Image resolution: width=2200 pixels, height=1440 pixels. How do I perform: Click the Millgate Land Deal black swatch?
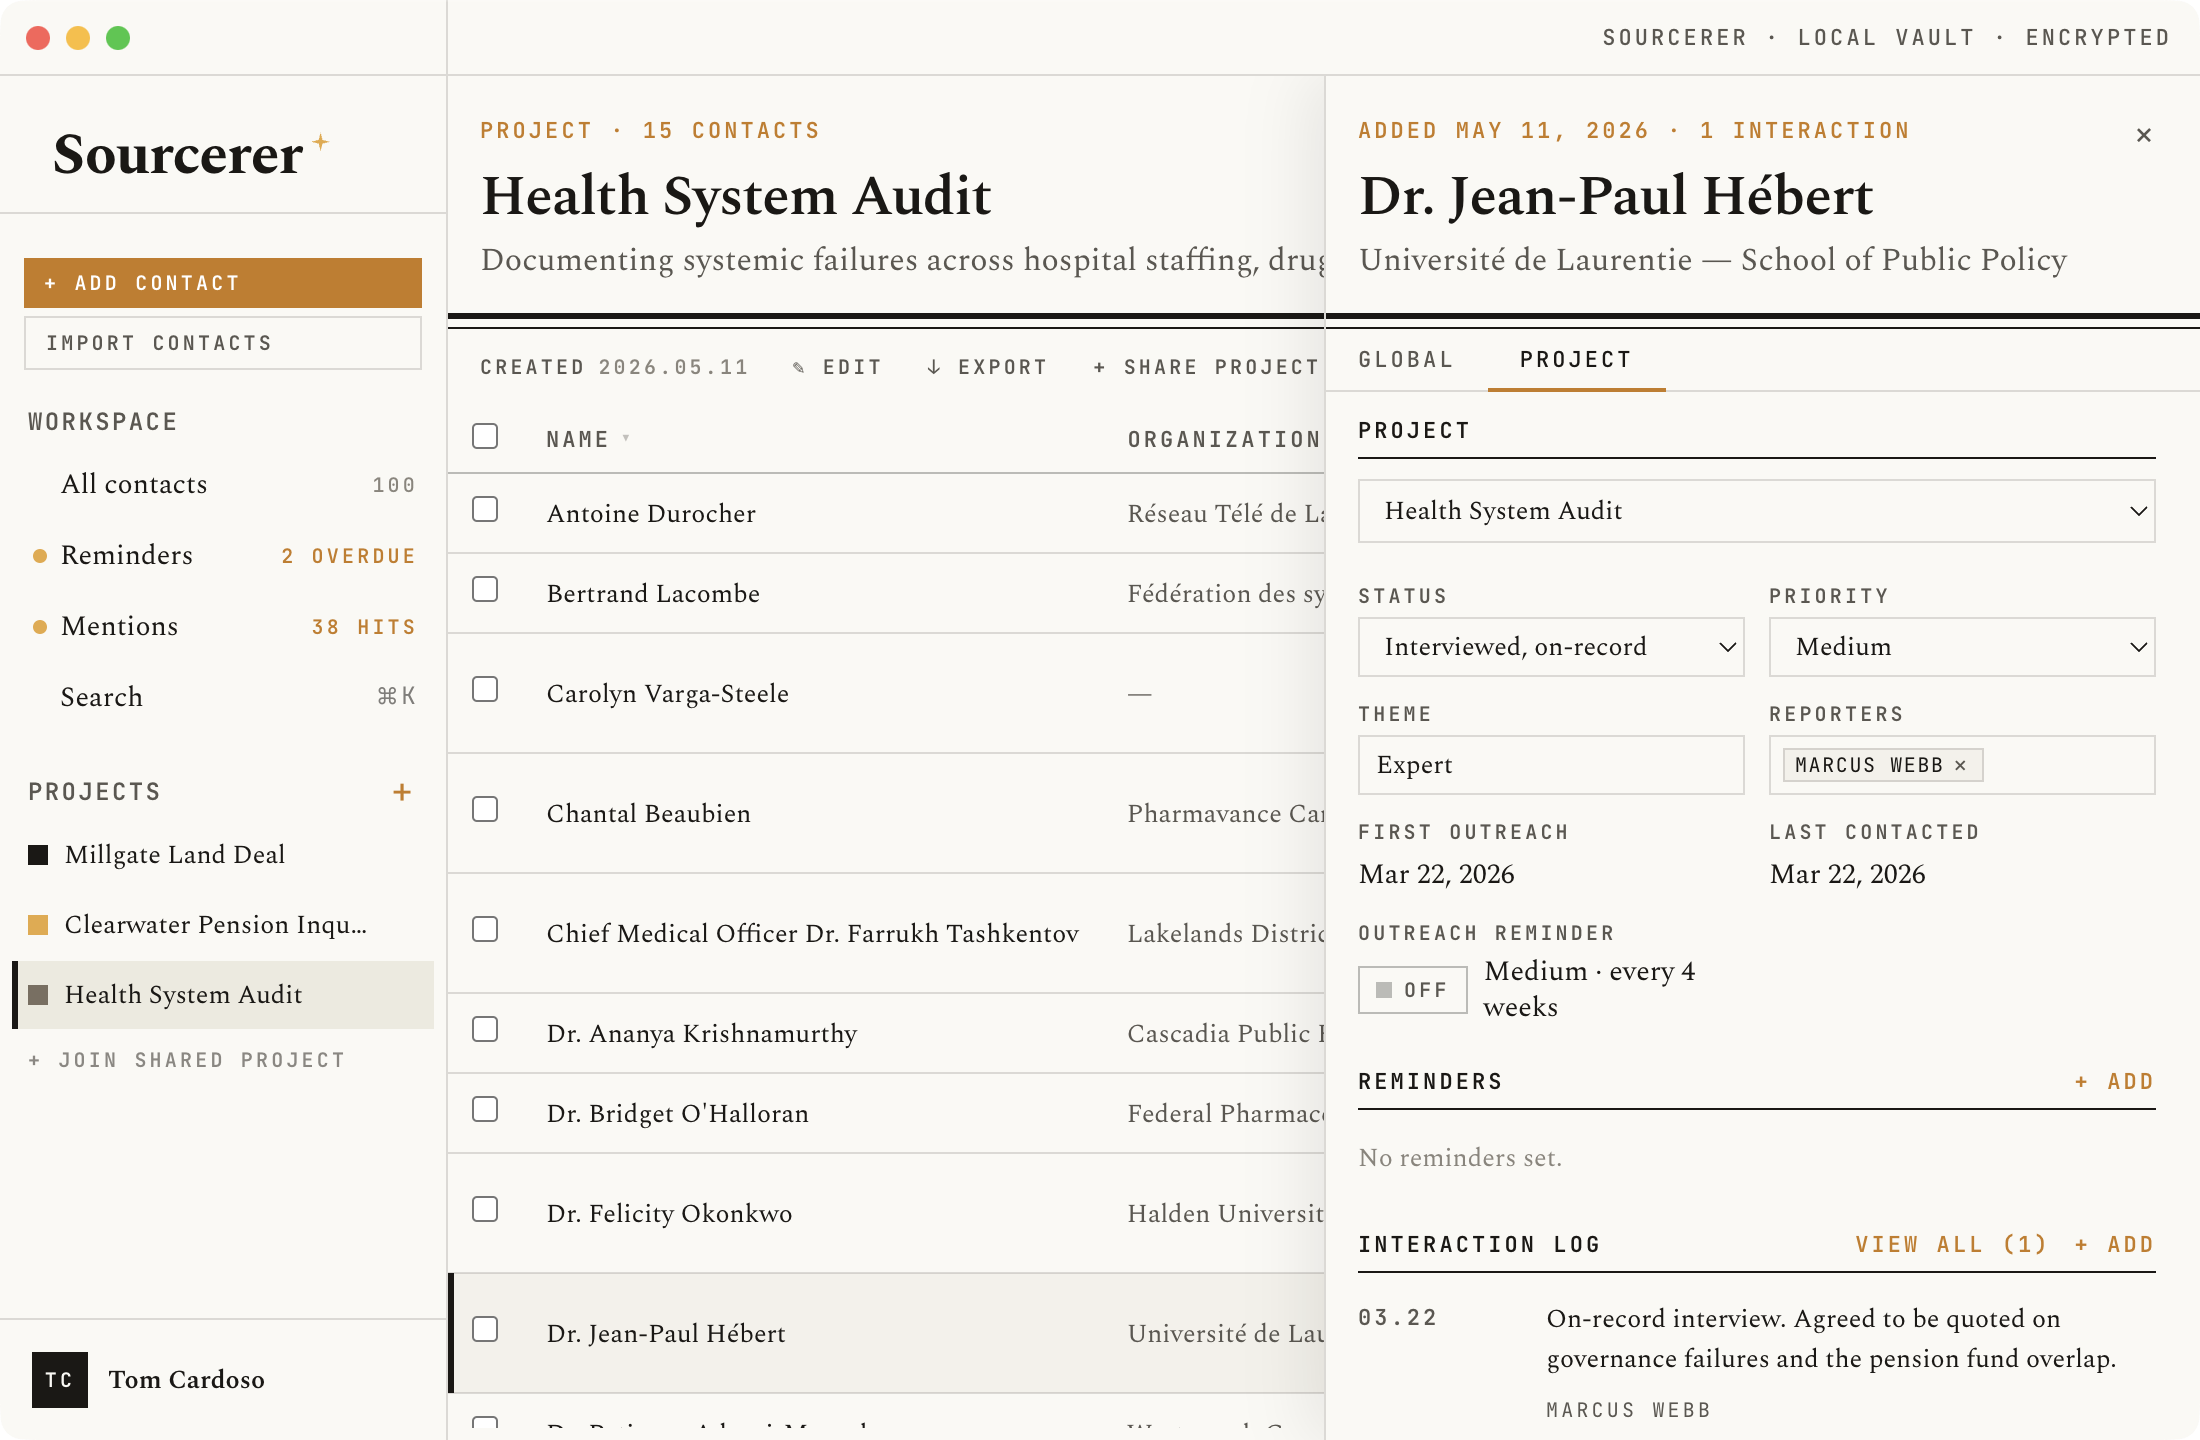tap(38, 855)
